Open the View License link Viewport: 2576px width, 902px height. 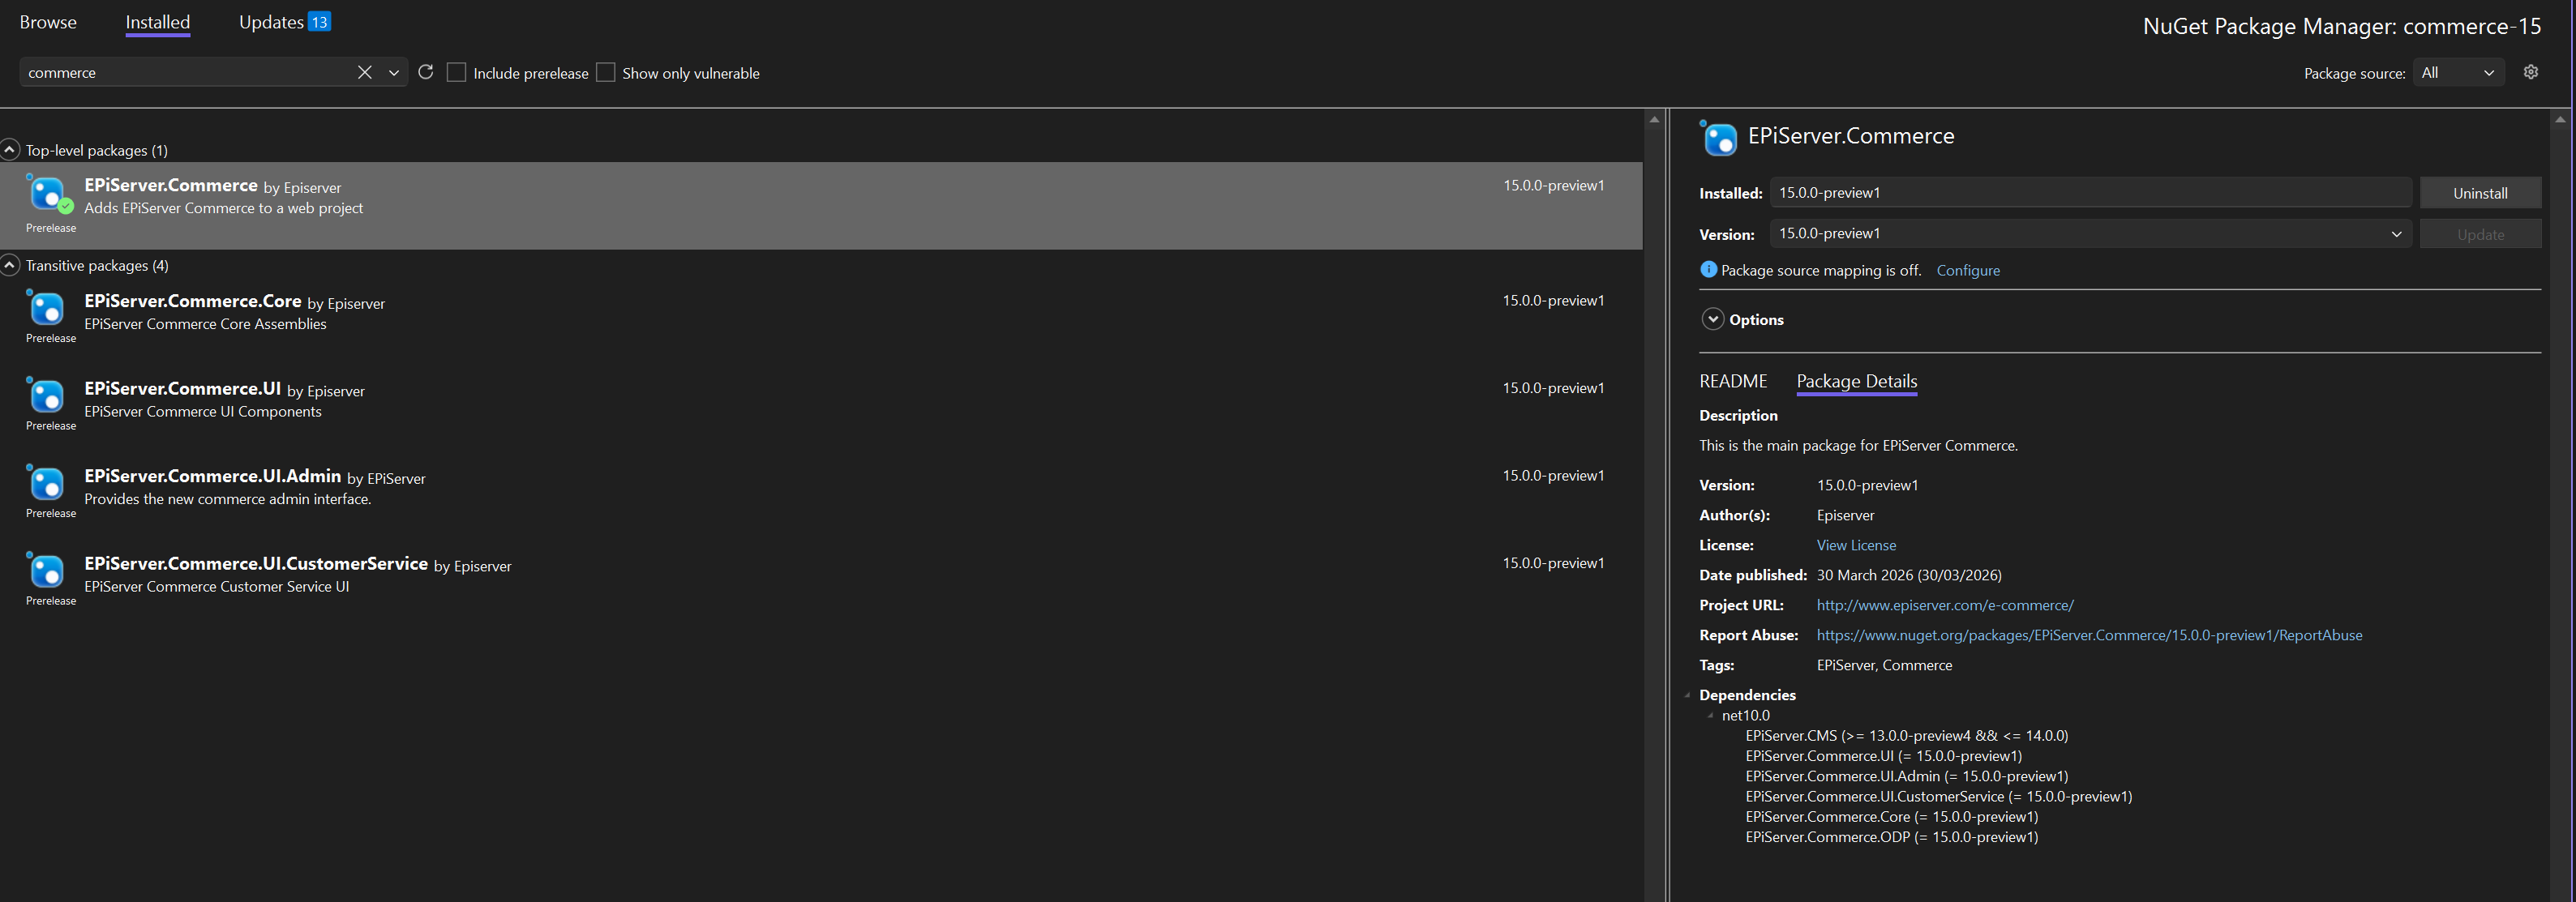(1855, 545)
